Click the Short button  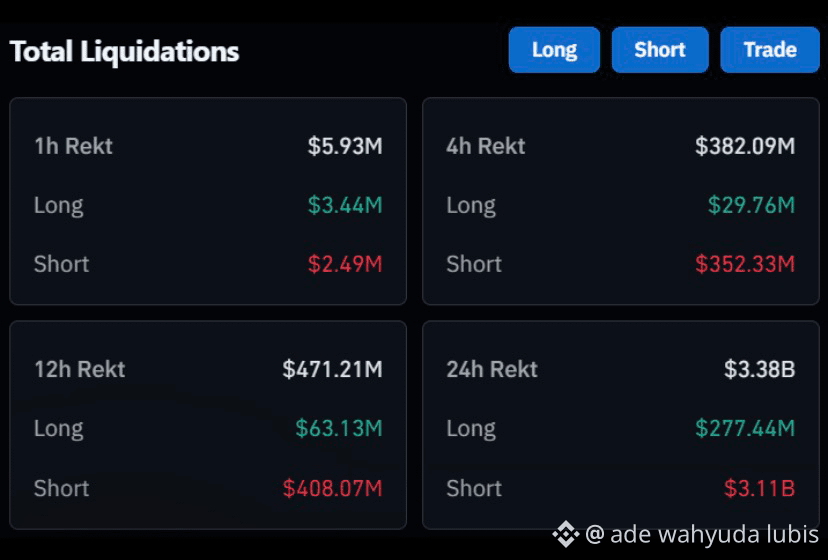(660, 50)
